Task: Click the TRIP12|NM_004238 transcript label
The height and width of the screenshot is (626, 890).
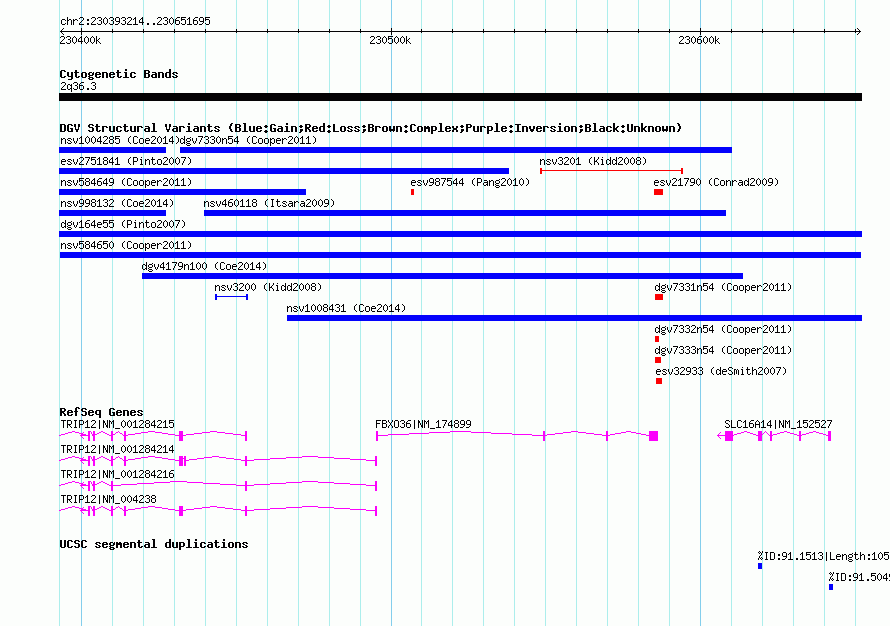Action: 108,499
